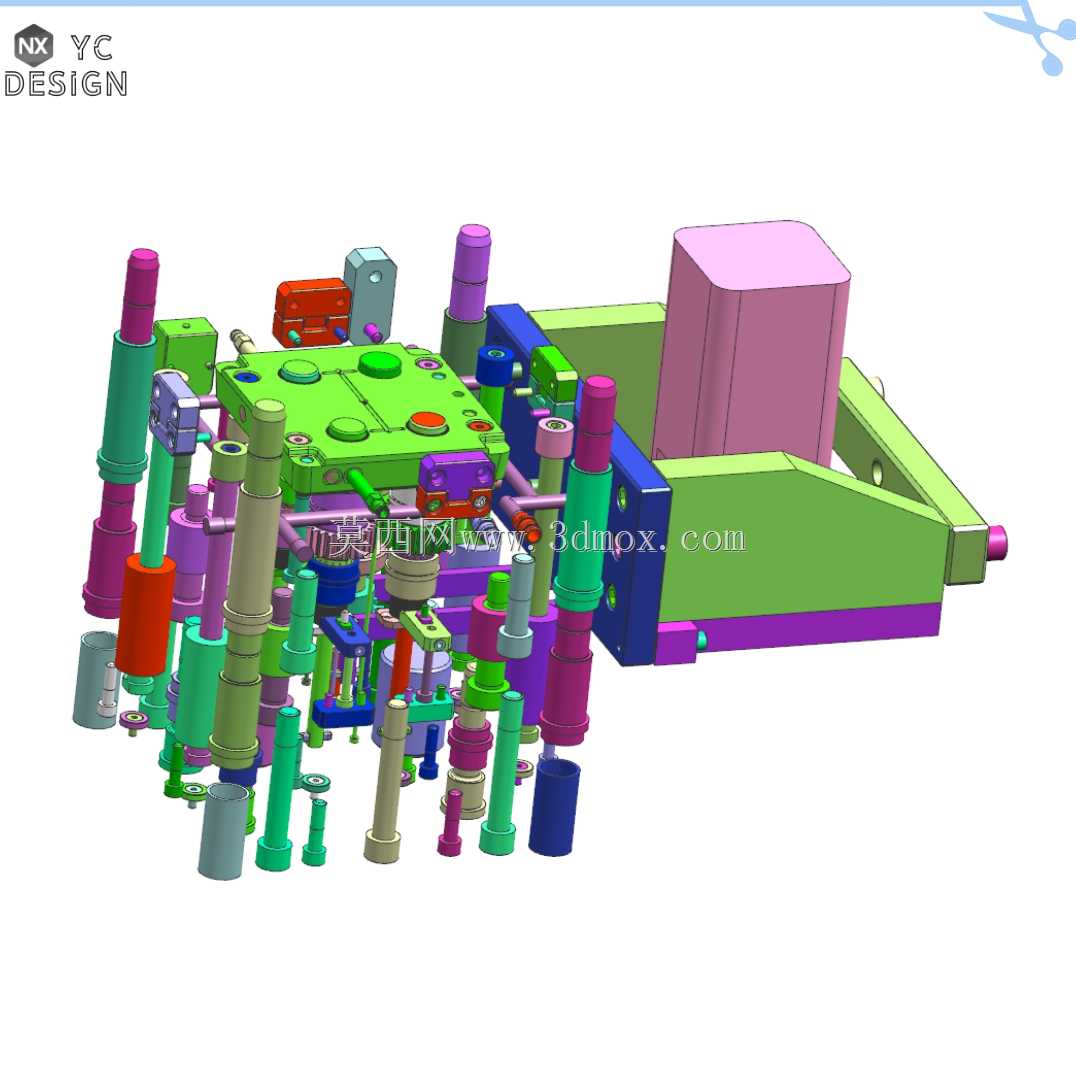This screenshot has width=1076, height=1076.
Task: Select the large pink motor housing block
Action: click(751, 343)
